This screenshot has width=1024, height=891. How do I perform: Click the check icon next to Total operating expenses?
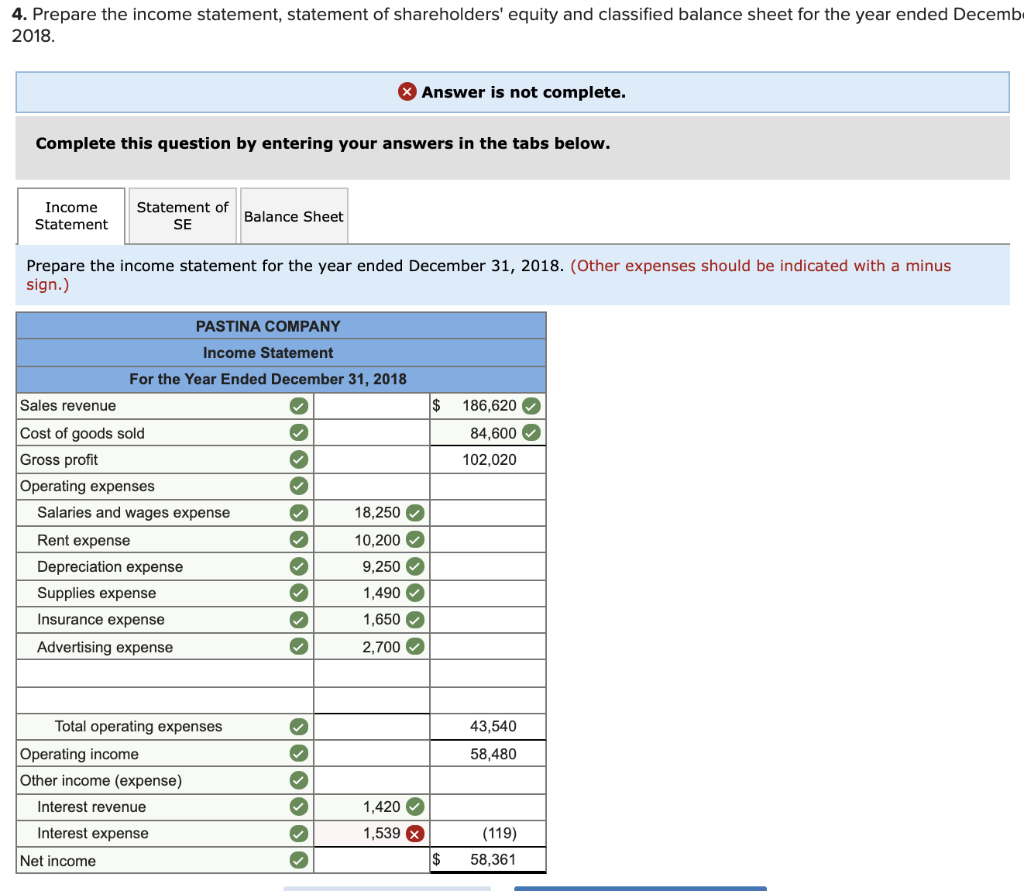pos(299,726)
